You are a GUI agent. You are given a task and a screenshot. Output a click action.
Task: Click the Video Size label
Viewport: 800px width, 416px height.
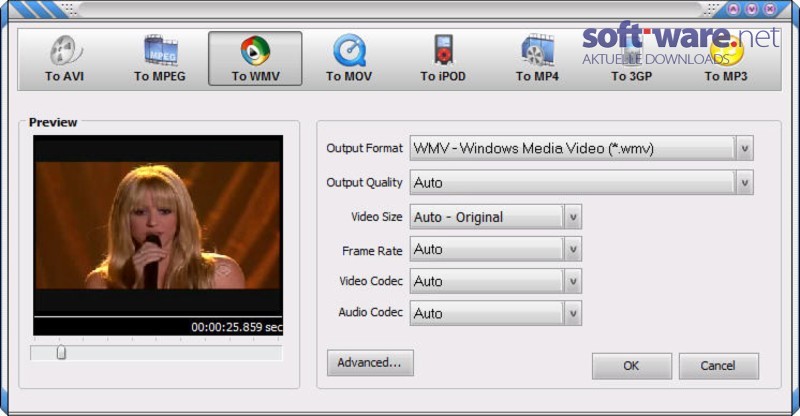point(377,217)
